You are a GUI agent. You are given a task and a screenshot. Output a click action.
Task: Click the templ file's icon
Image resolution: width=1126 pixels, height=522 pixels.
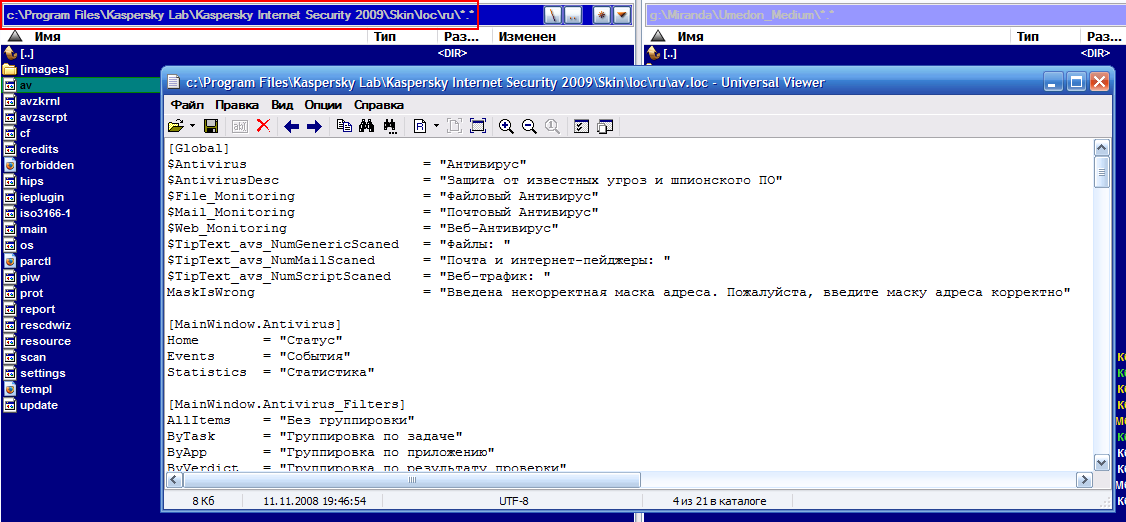pyautogui.click(x=10, y=389)
